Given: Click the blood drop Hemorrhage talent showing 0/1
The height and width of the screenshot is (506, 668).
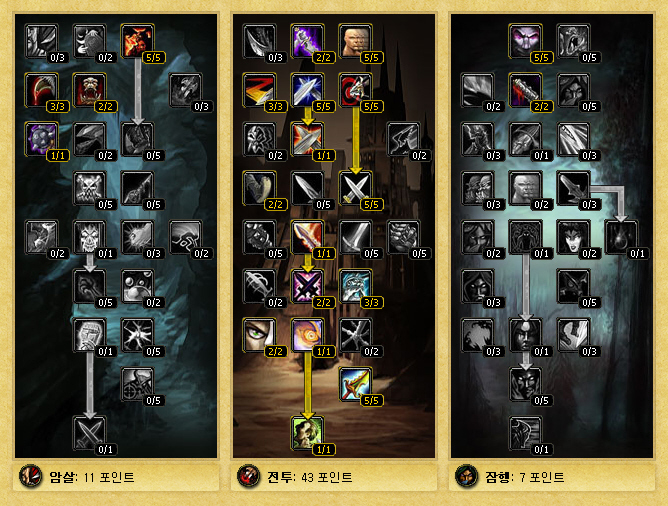Looking at the screenshot, I should click(621, 237).
